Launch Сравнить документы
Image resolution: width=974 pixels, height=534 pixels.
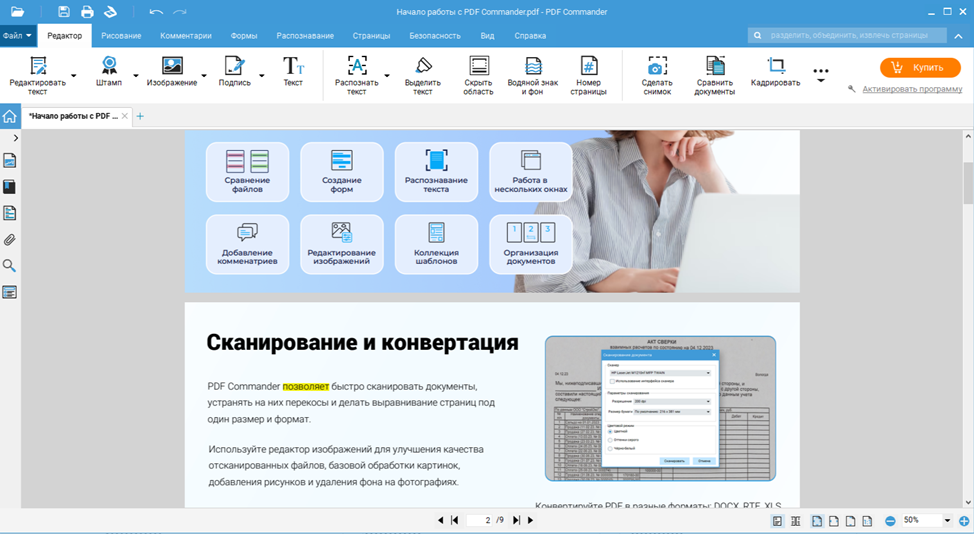tap(714, 75)
